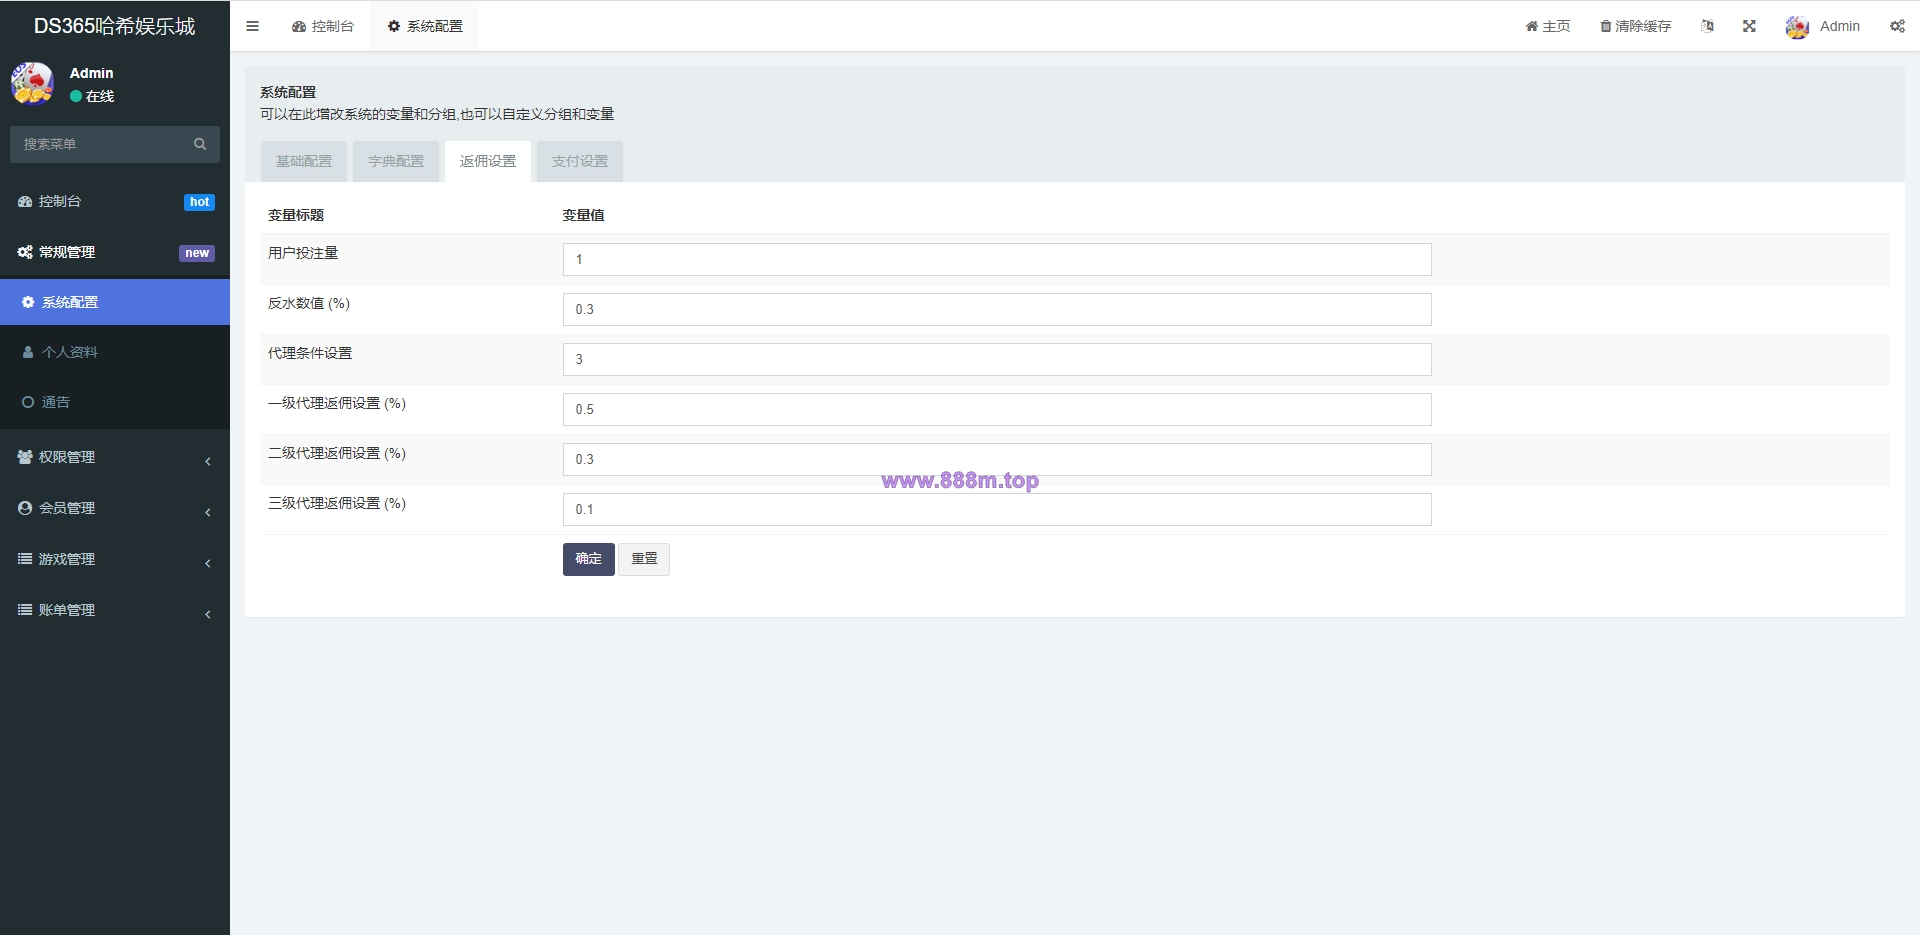Focus the 代理条件设置 input field
This screenshot has width=1920, height=935.
(997, 359)
